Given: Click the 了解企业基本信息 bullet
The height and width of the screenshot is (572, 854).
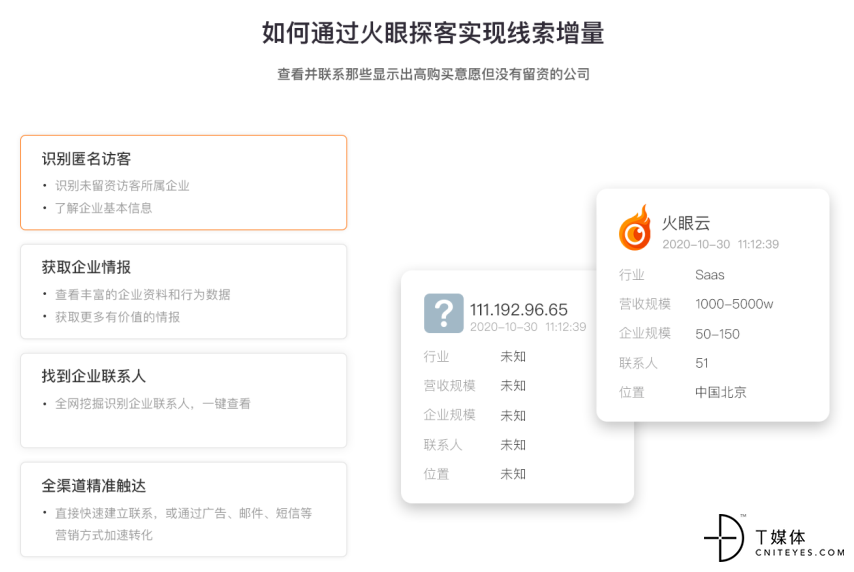Looking at the screenshot, I should click(103, 208).
